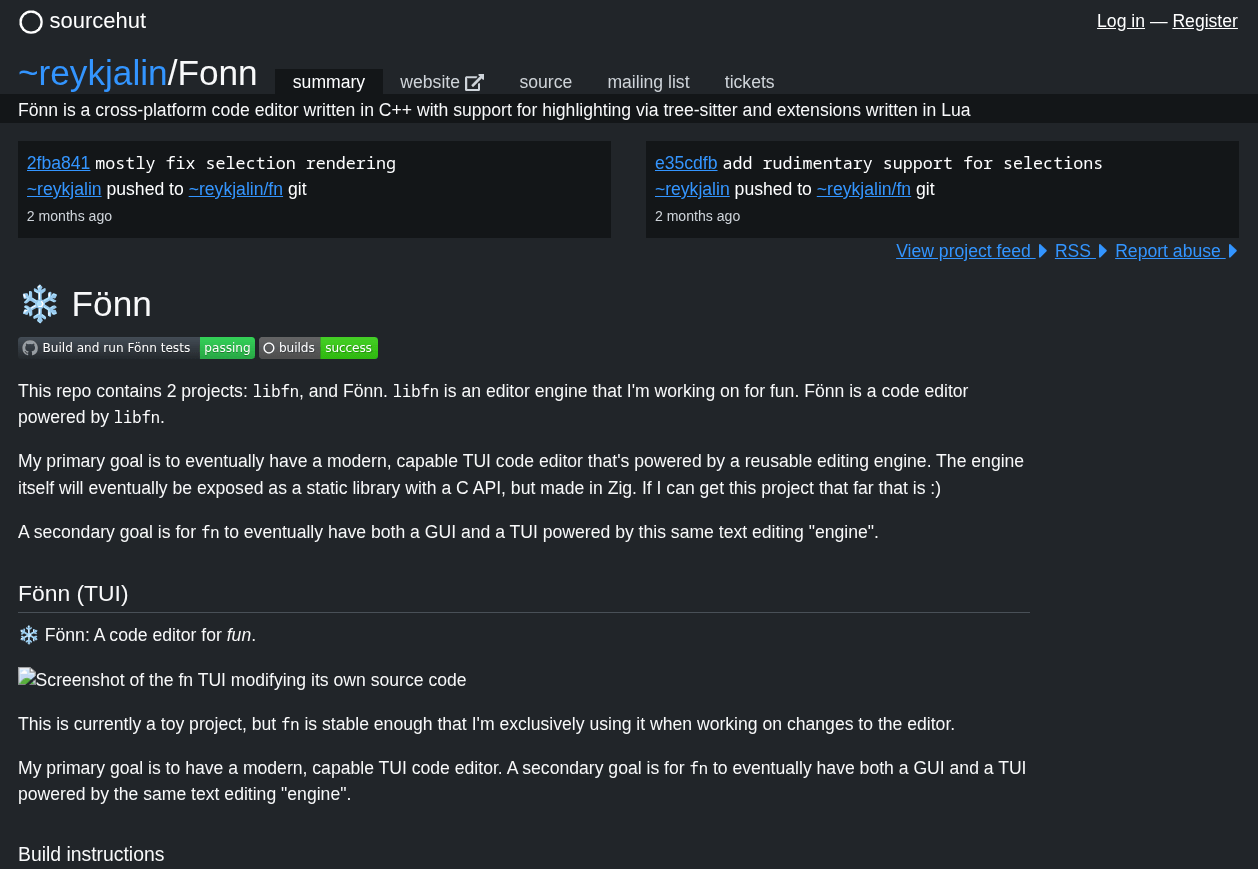
Task: Click the sourcehut circle logo icon
Action: [x=30, y=21]
